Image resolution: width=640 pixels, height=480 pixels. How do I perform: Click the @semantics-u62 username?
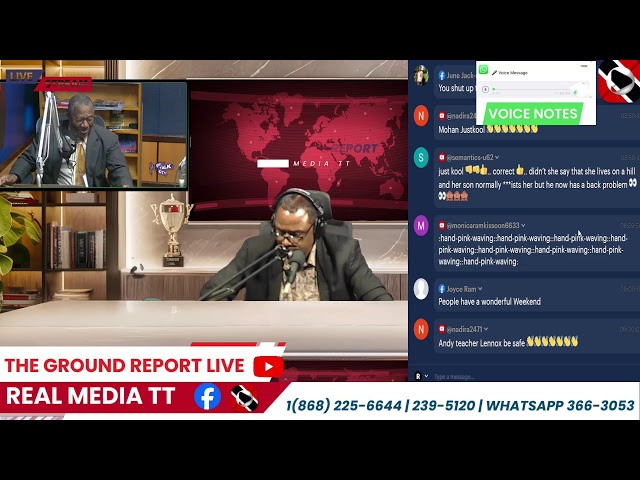470,158
